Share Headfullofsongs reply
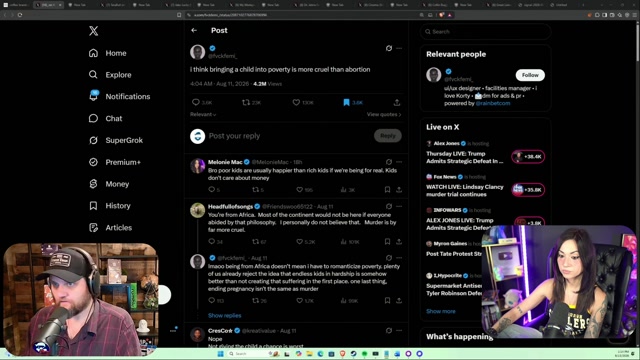Image resolution: width=640 pixels, height=360 pixels. click(x=399, y=242)
